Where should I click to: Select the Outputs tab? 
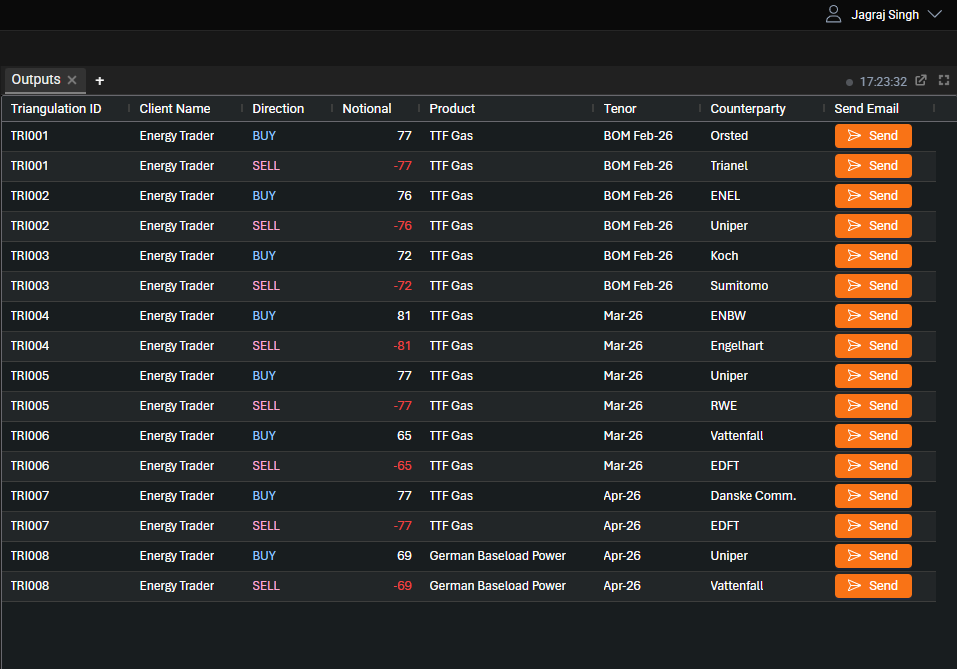[x=36, y=80]
